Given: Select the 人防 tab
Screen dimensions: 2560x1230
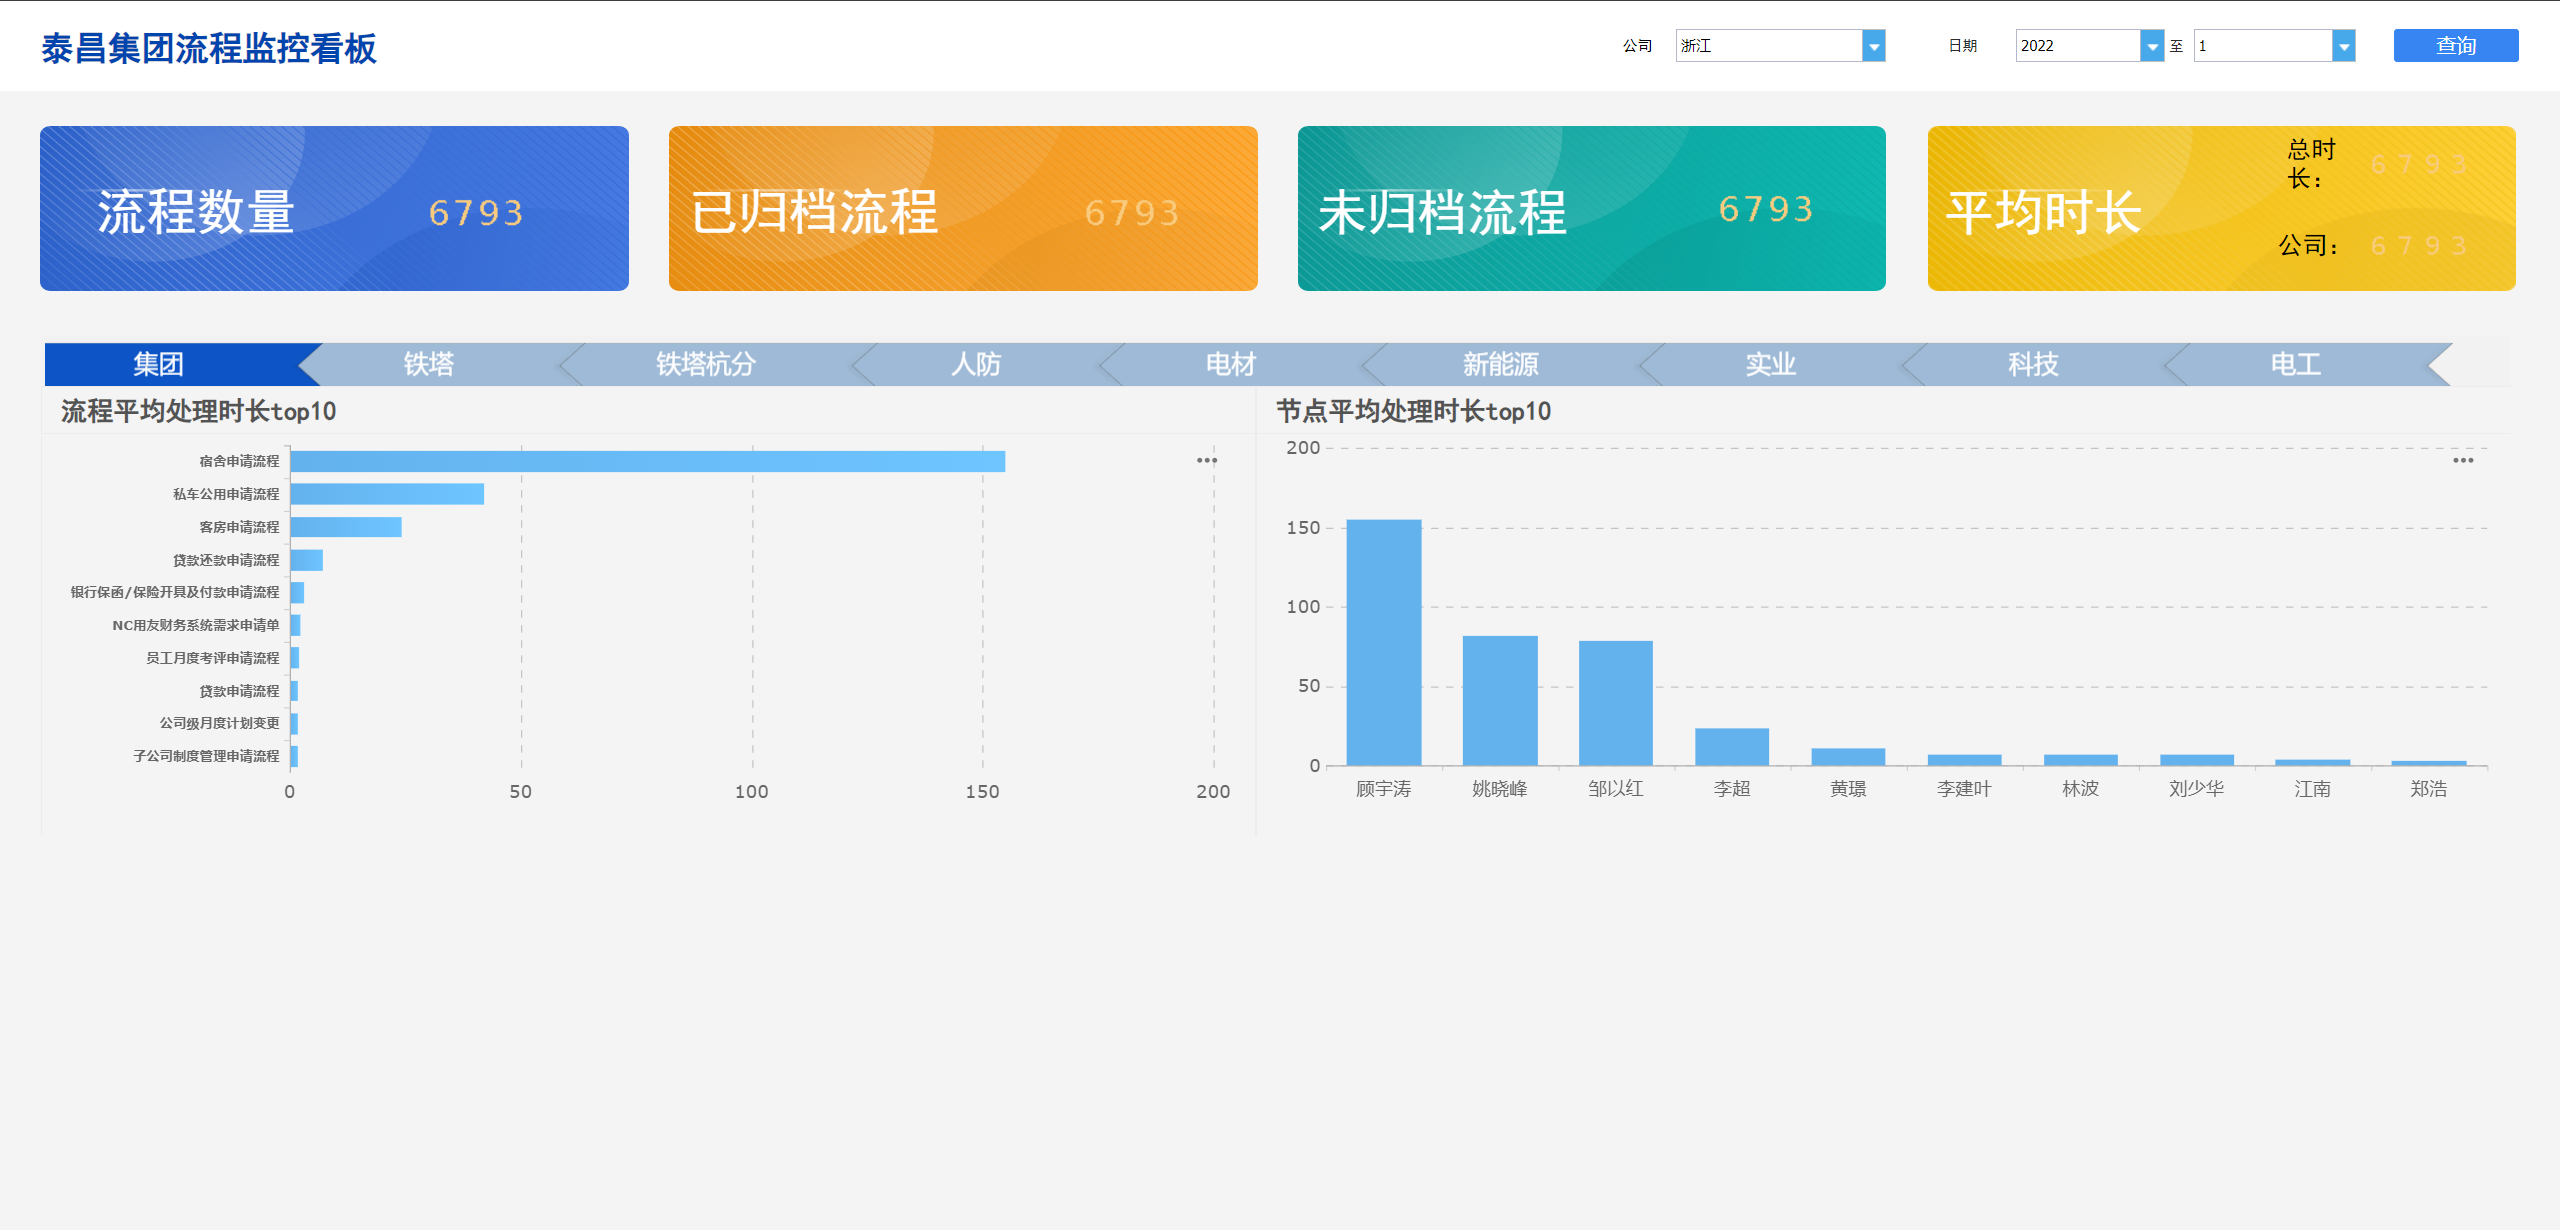Looking at the screenshot, I should [x=976, y=364].
